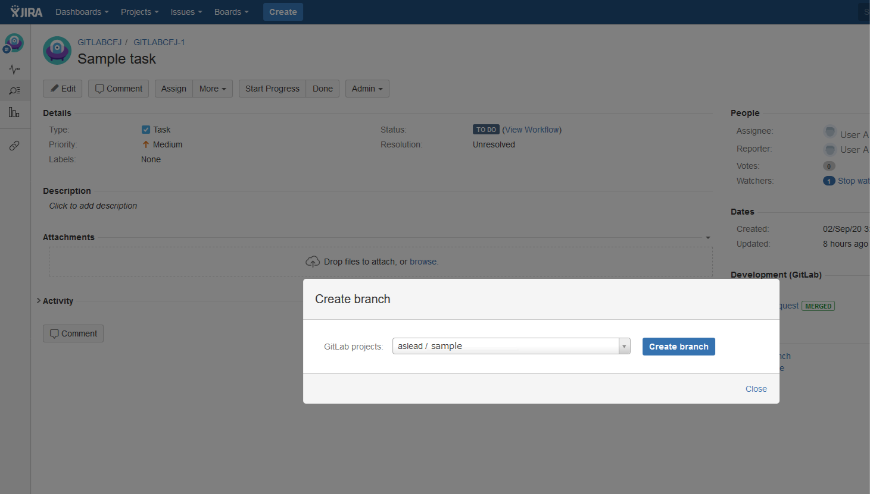Click the Assignee user avatar
The width and height of the screenshot is (870, 494).
pos(830,132)
